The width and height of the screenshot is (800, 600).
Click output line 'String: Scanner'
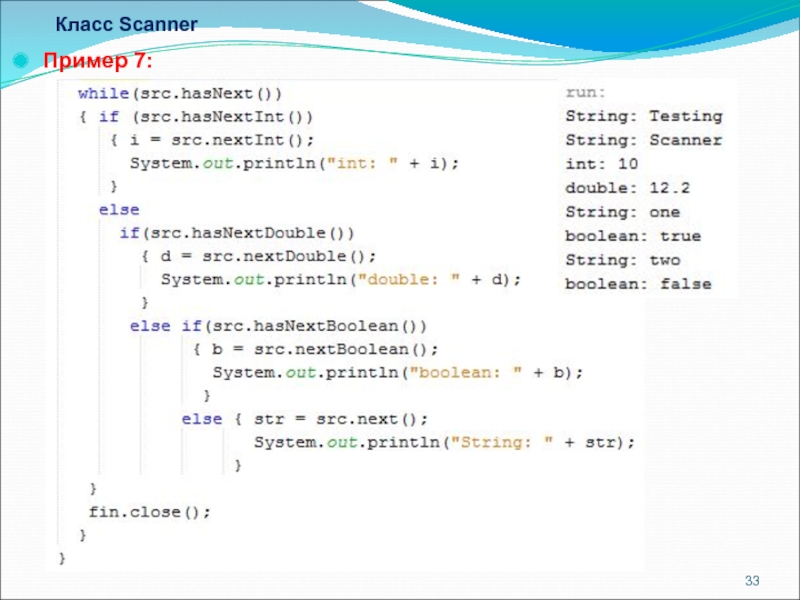click(644, 140)
